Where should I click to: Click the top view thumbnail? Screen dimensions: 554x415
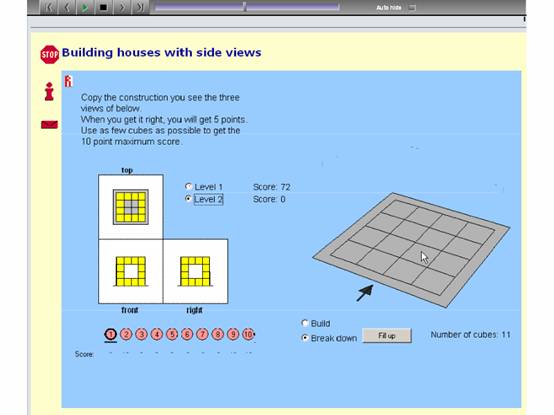(131, 207)
